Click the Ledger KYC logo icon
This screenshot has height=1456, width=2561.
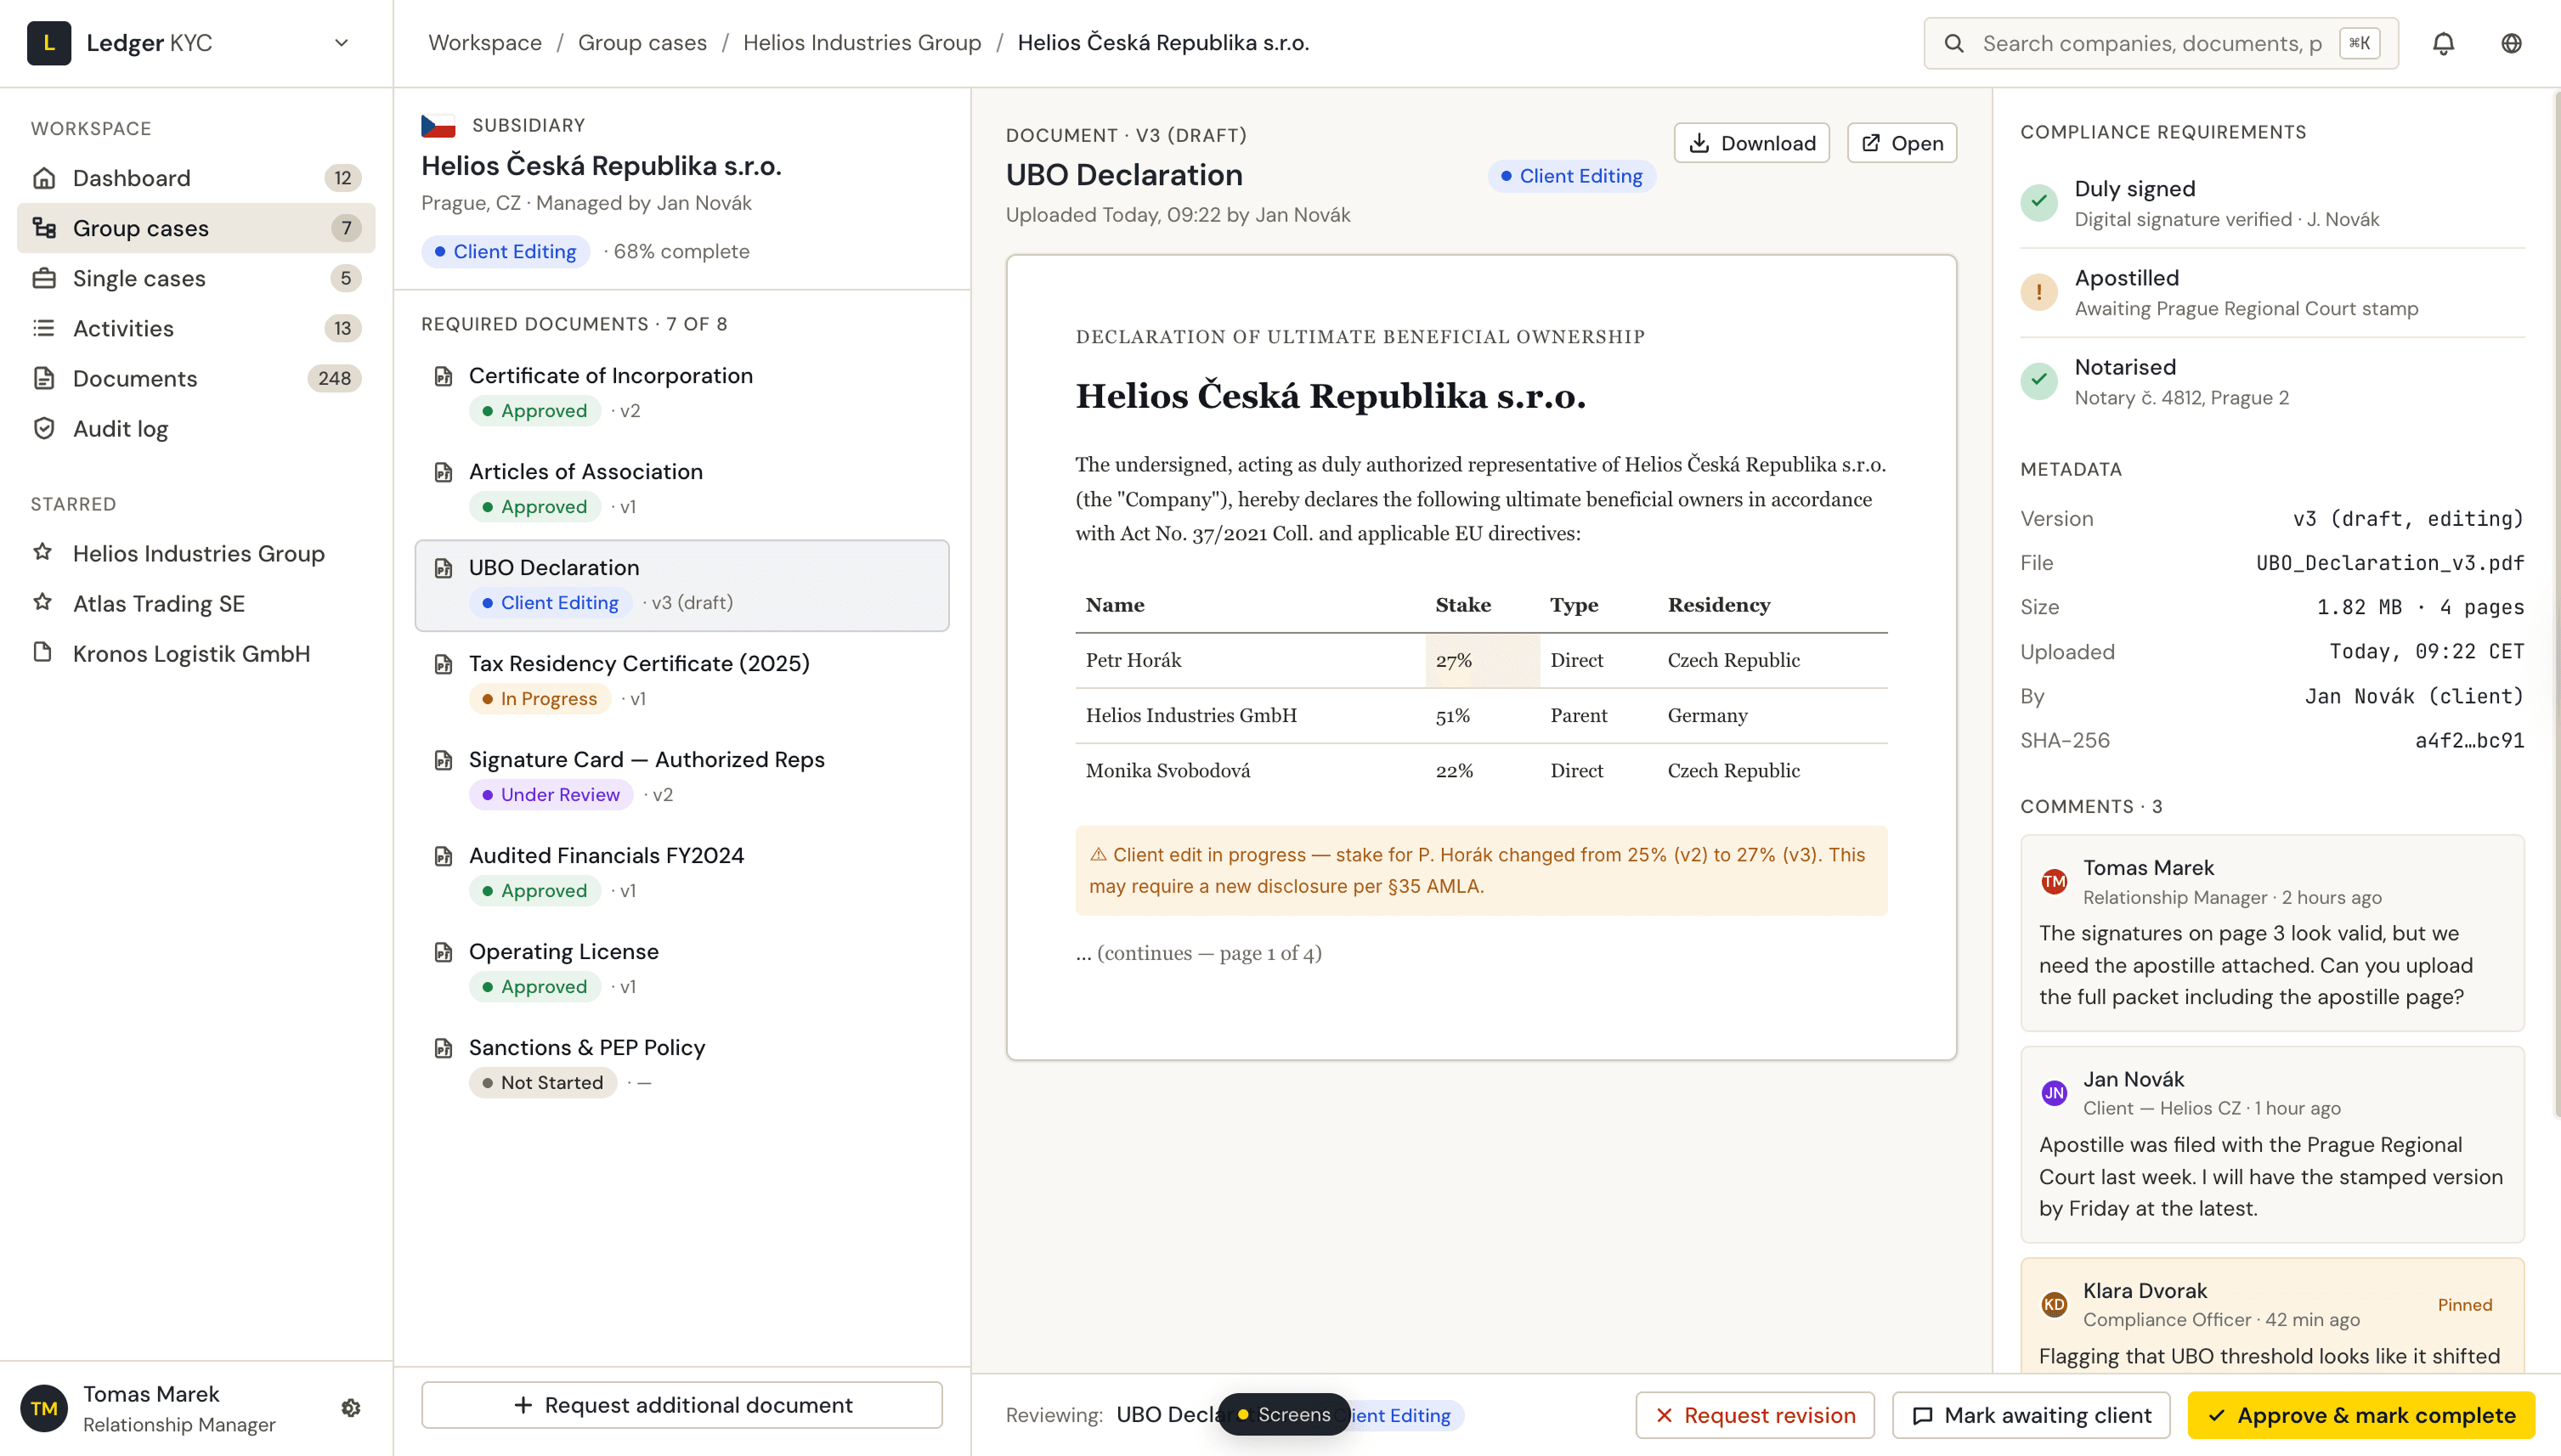(48, 43)
